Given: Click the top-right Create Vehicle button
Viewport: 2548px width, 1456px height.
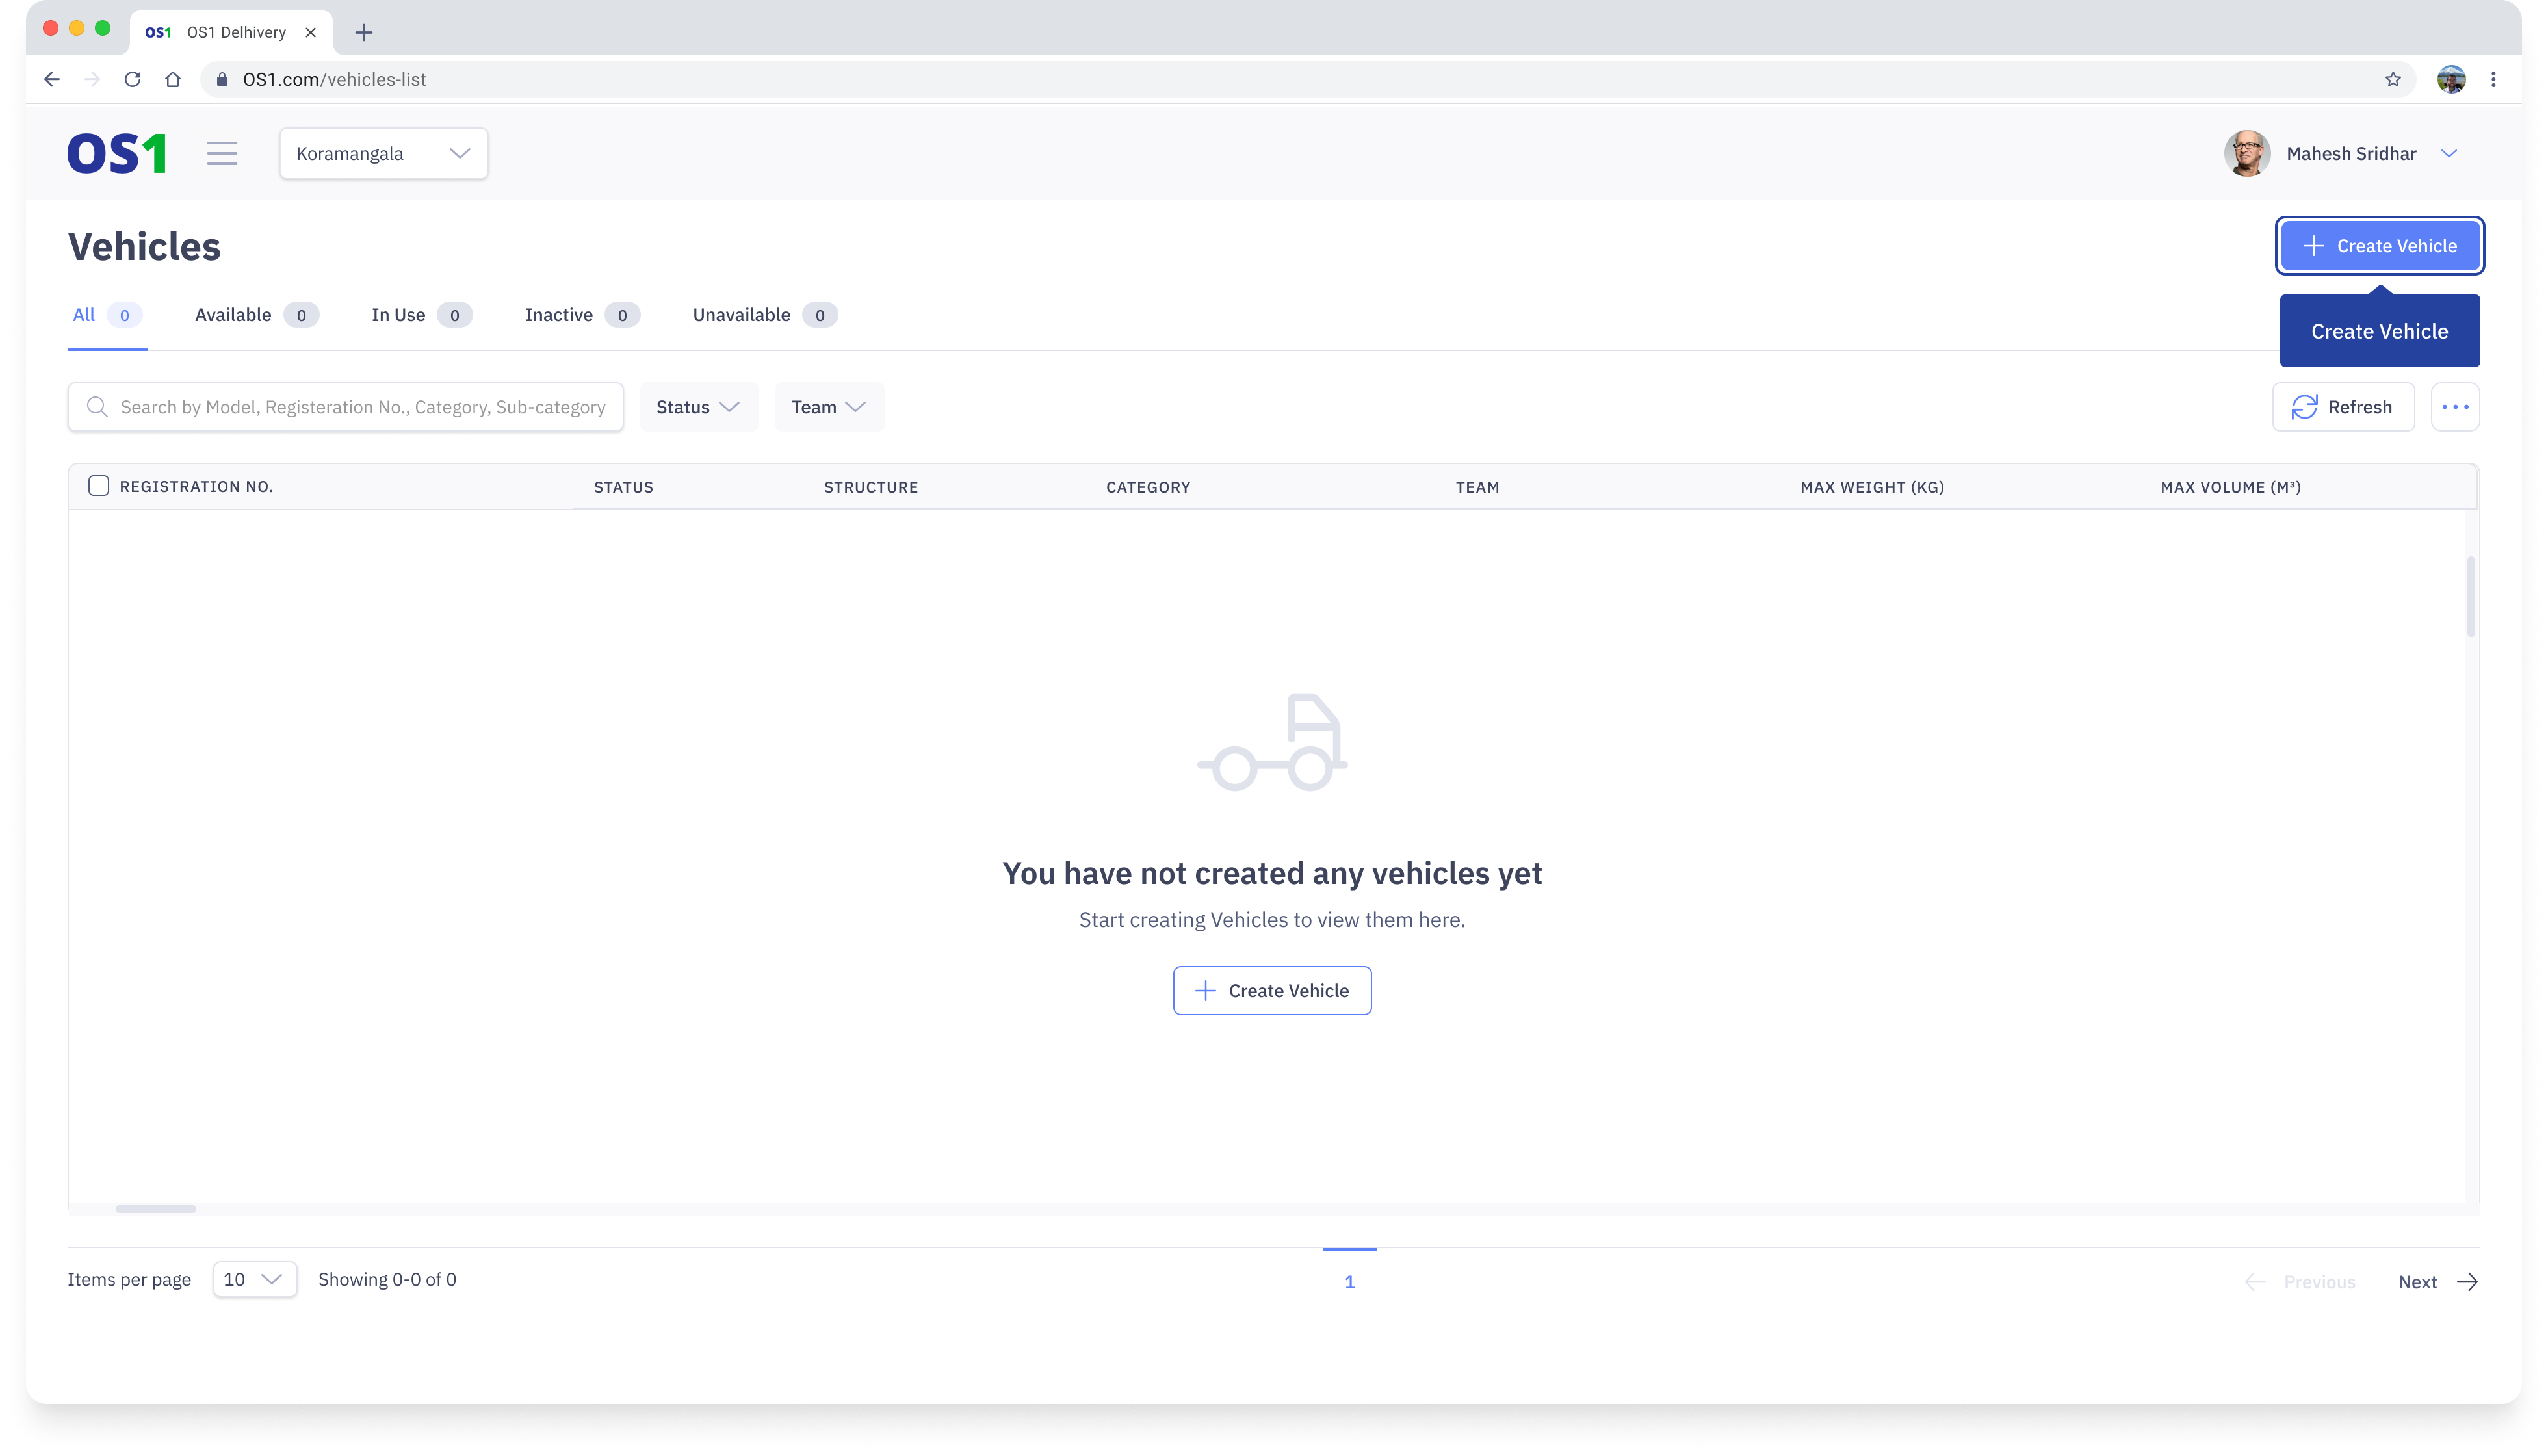Looking at the screenshot, I should (2379, 246).
